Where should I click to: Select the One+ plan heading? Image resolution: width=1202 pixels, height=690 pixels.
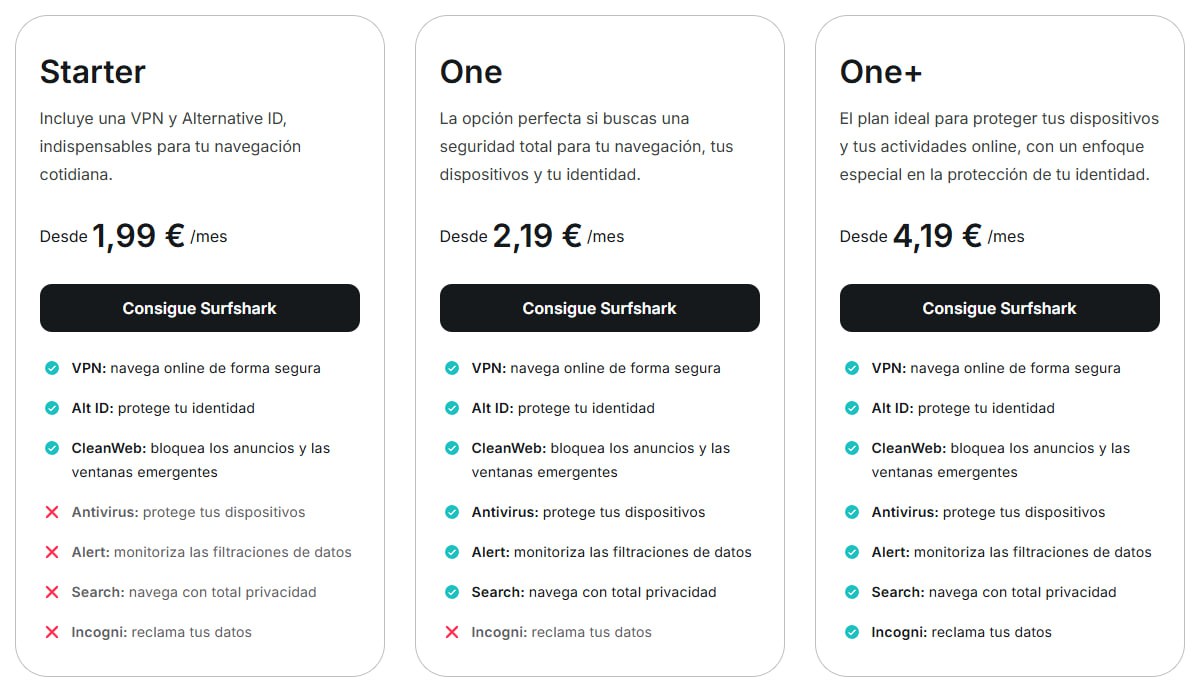click(881, 72)
